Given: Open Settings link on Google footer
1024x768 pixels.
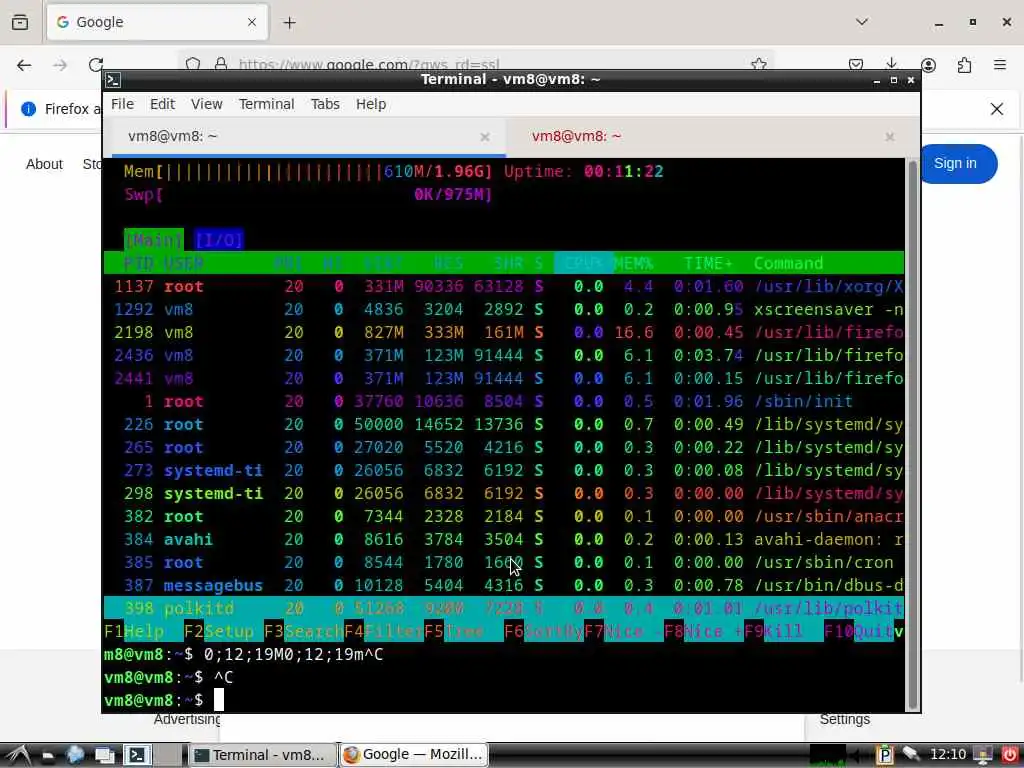Looking at the screenshot, I should tap(844, 719).
